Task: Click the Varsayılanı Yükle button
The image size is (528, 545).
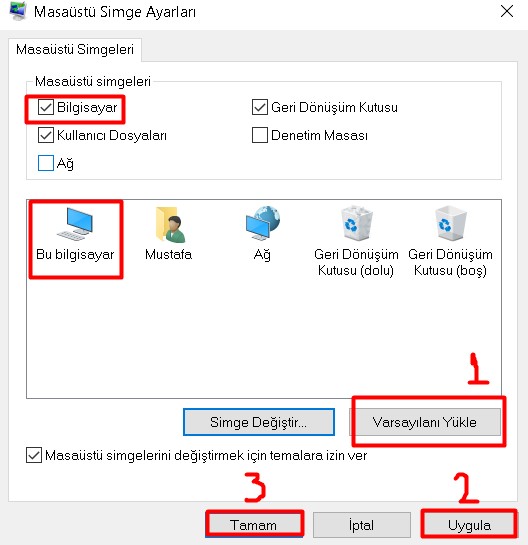Action: tap(424, 422)
